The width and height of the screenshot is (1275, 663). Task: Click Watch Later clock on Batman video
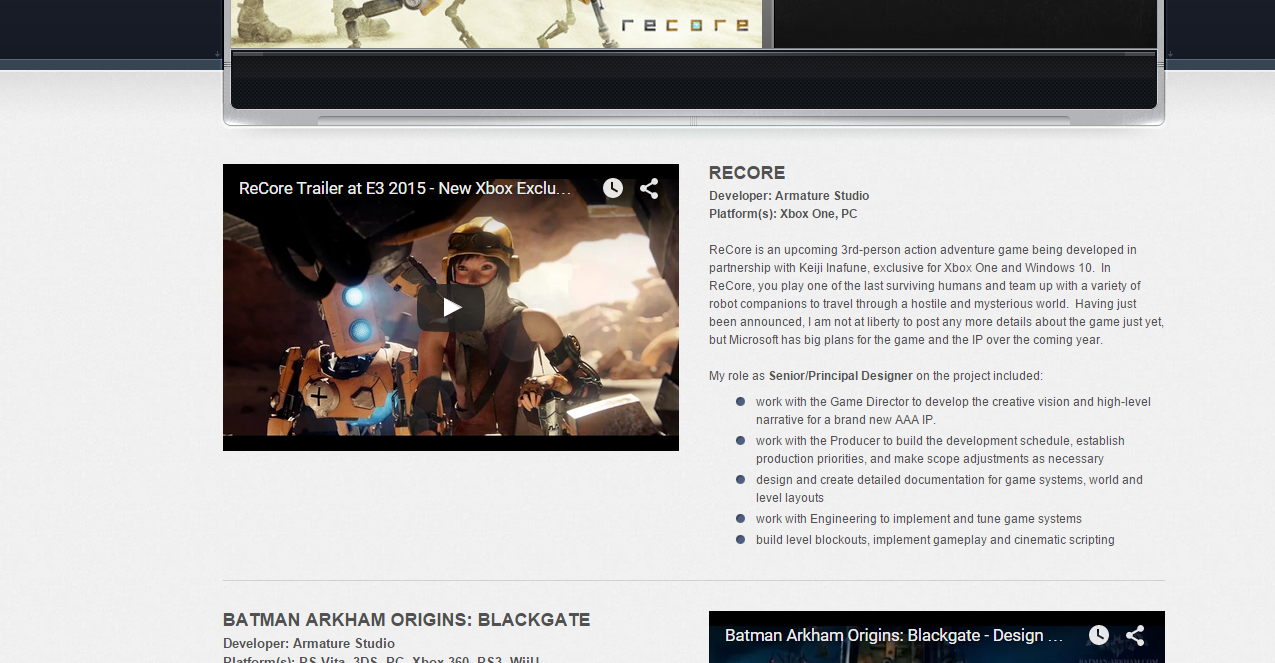(1099, 635)
